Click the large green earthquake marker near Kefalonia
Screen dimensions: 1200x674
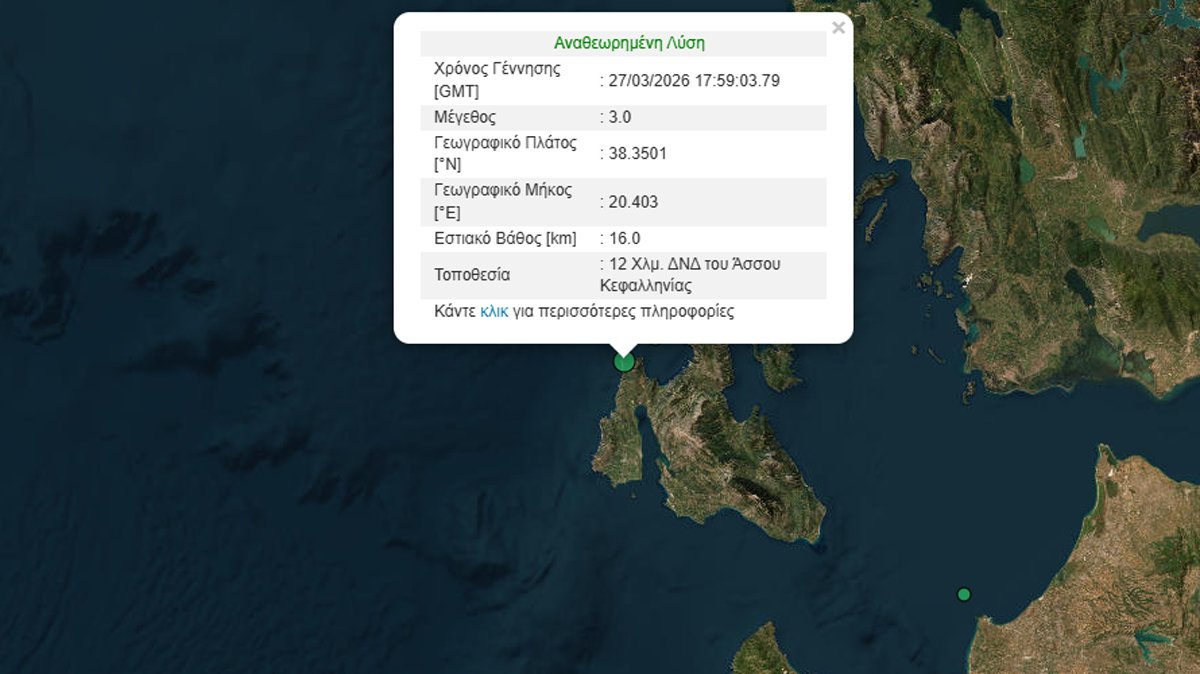pos(624,361)
